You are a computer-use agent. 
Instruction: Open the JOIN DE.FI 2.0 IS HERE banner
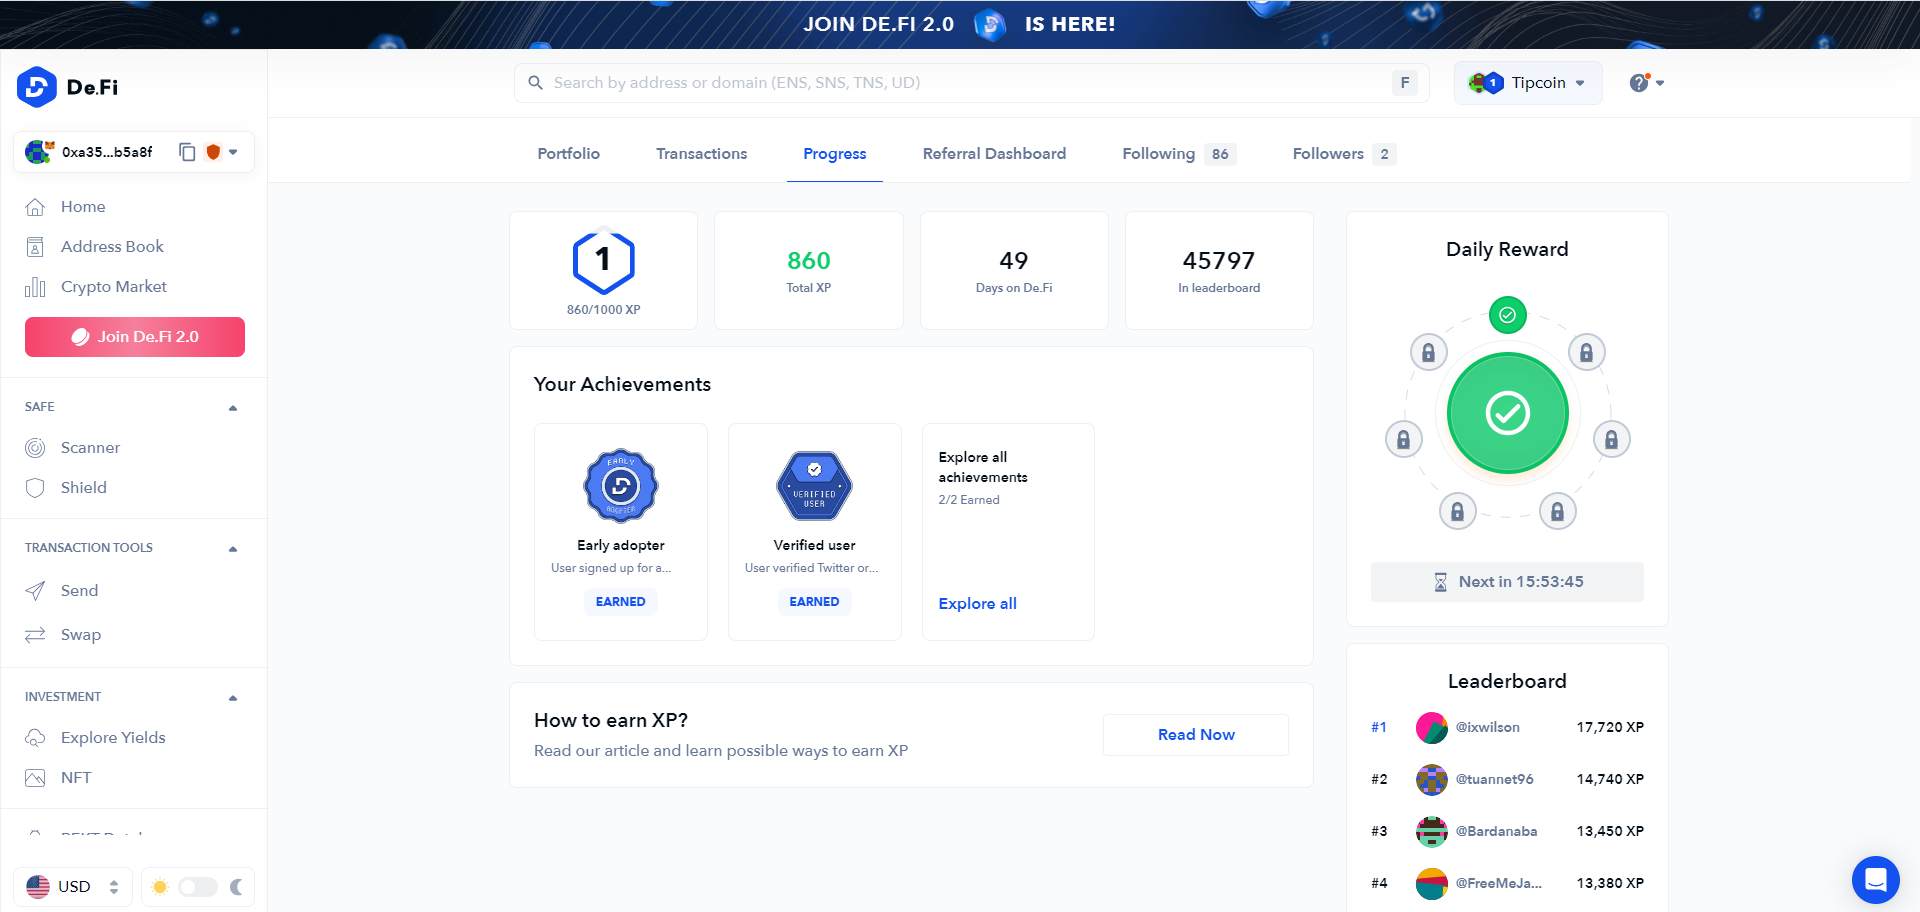point(960,25)
